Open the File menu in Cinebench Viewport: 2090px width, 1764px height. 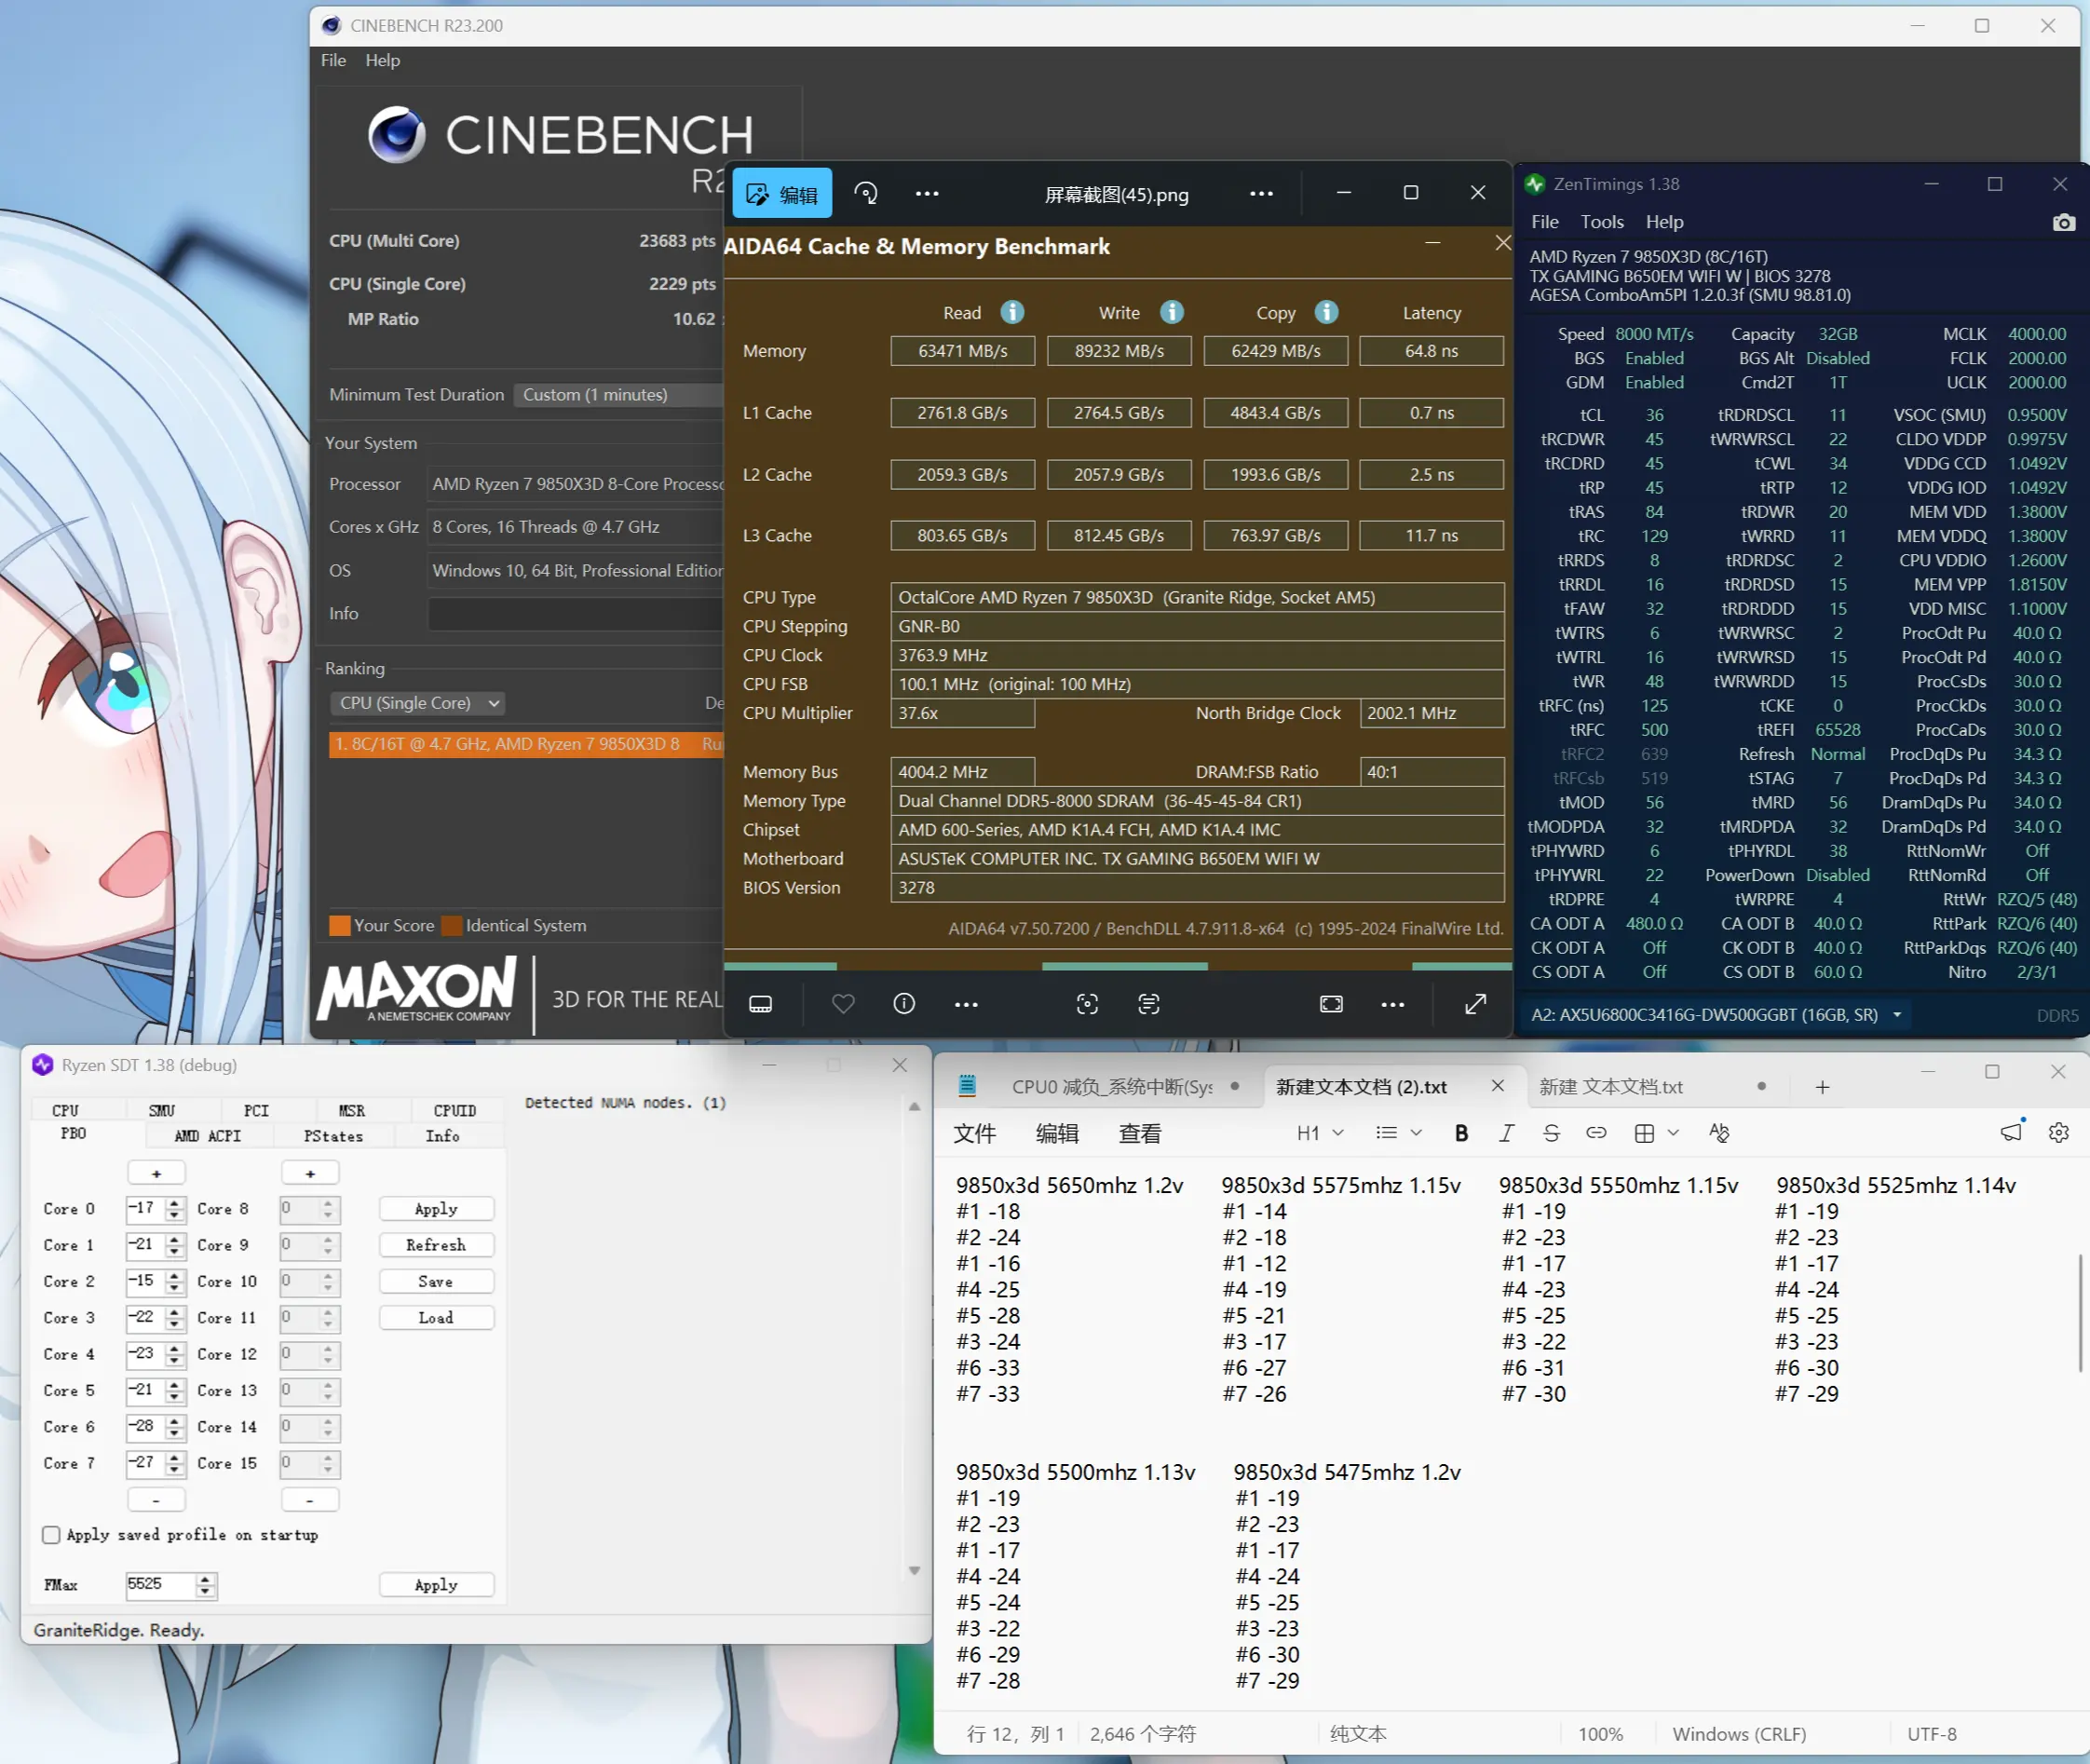333,60
